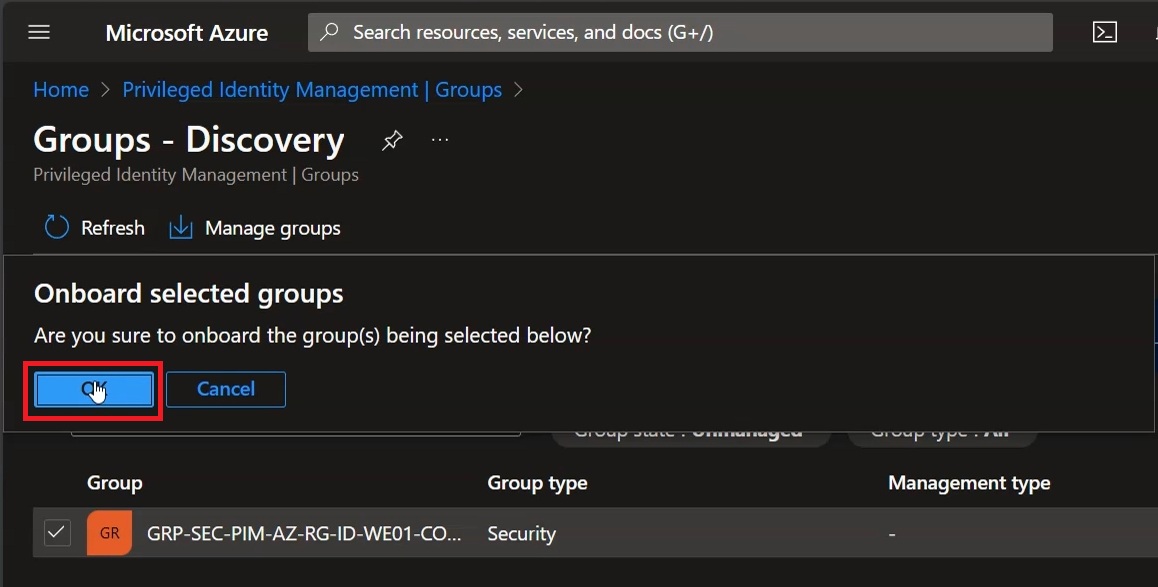Open Privileged Identity Management | Groups breadcrumb

312,89
